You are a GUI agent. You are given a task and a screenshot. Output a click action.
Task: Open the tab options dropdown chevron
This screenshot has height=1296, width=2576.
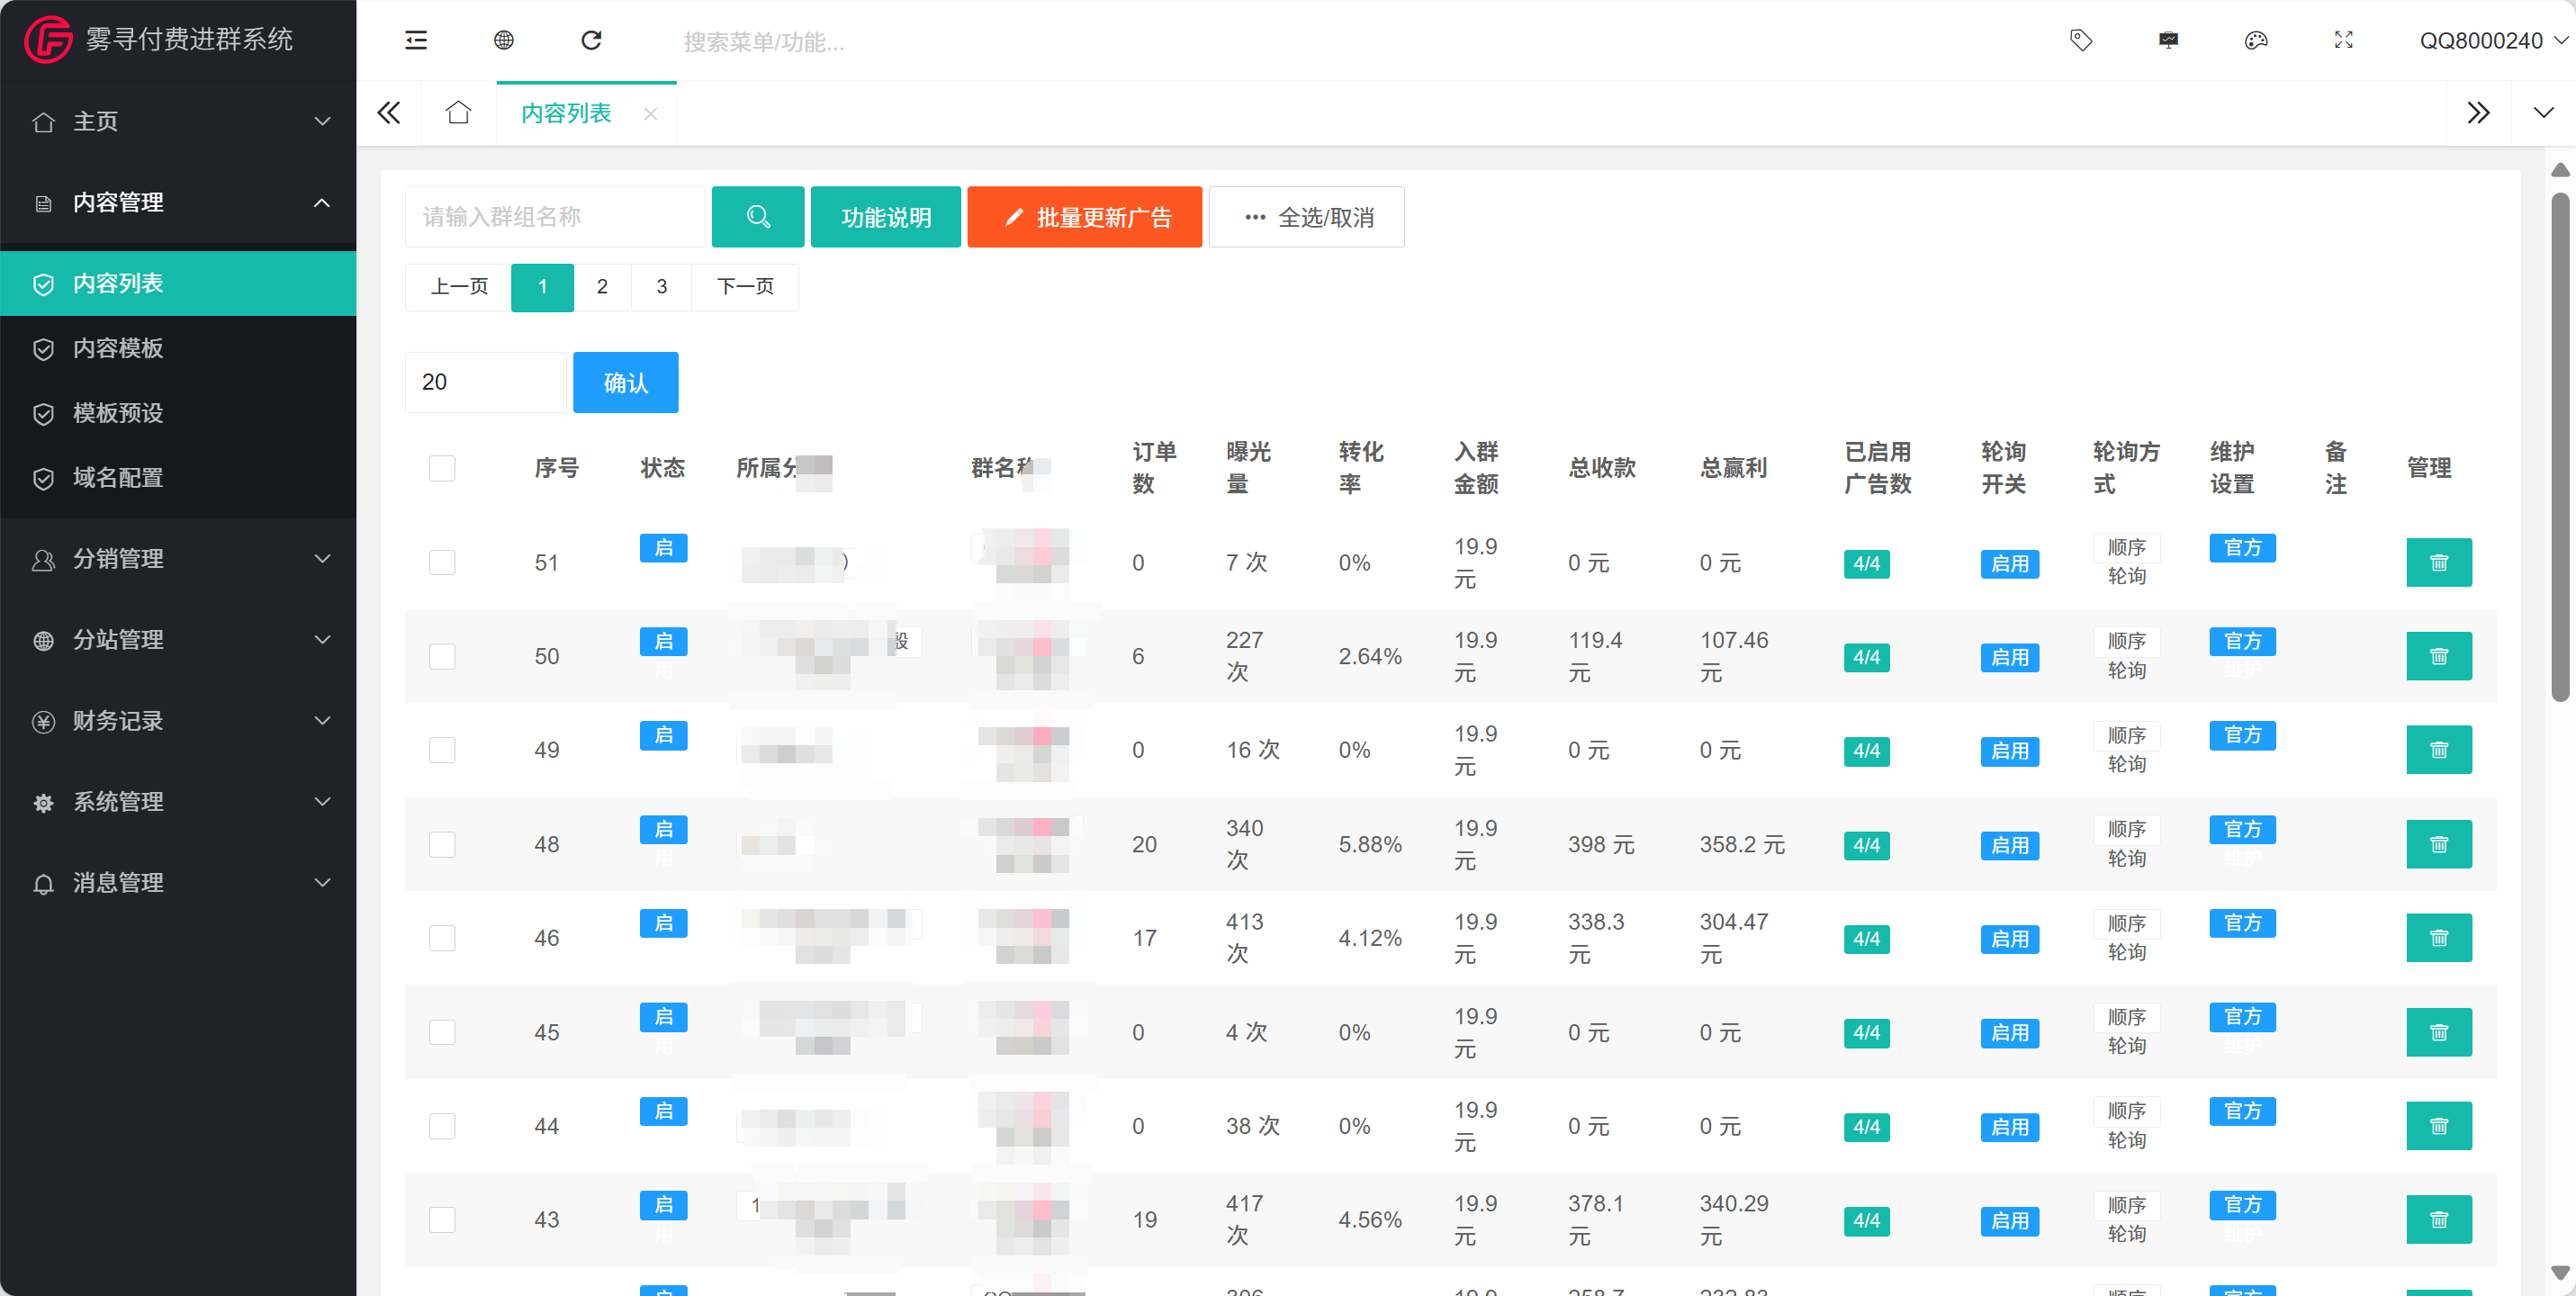(x=2543, y=112)
